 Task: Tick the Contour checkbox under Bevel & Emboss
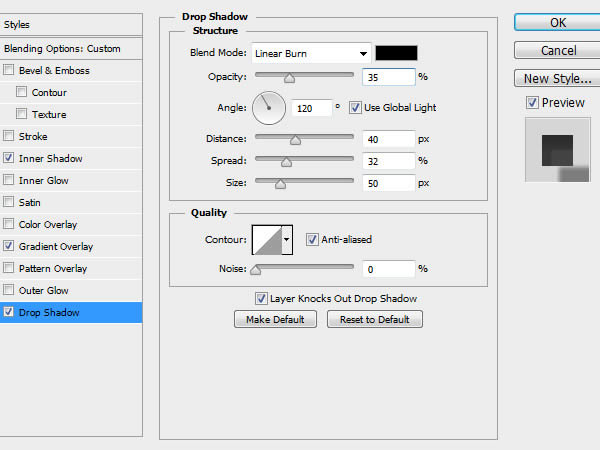point(21,92)
